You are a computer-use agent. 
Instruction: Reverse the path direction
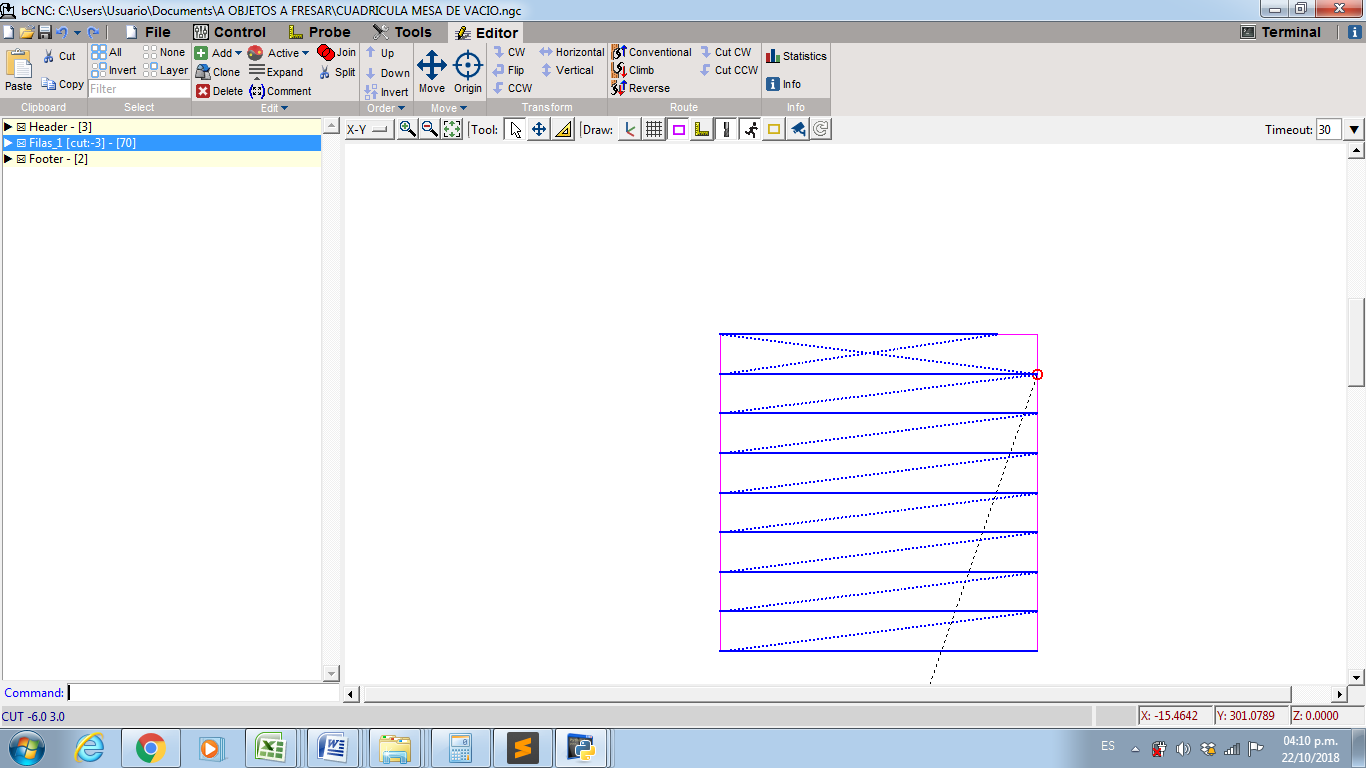click(640, 88)
